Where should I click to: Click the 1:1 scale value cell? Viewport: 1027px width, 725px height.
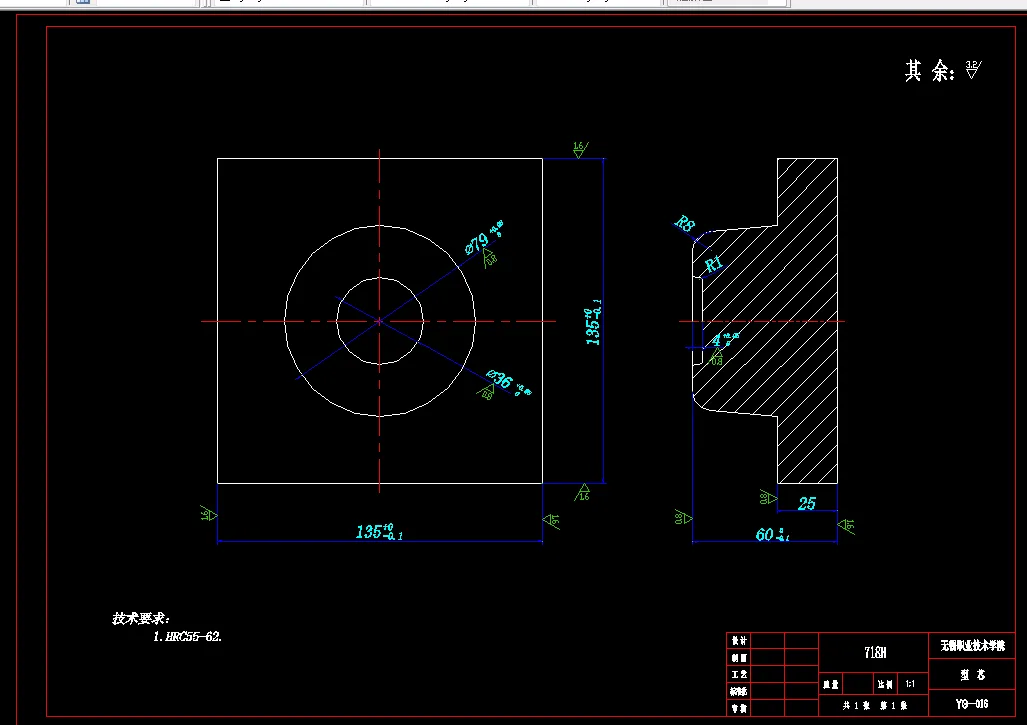pos(912,684)
